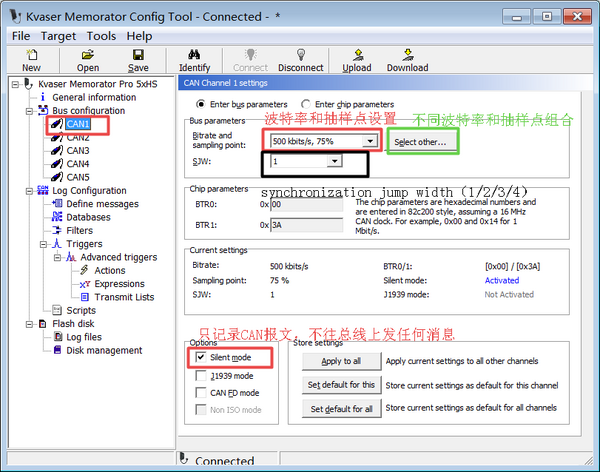
Task: Select Enter bus parameters radio button
Action: (x=201, y=104)
